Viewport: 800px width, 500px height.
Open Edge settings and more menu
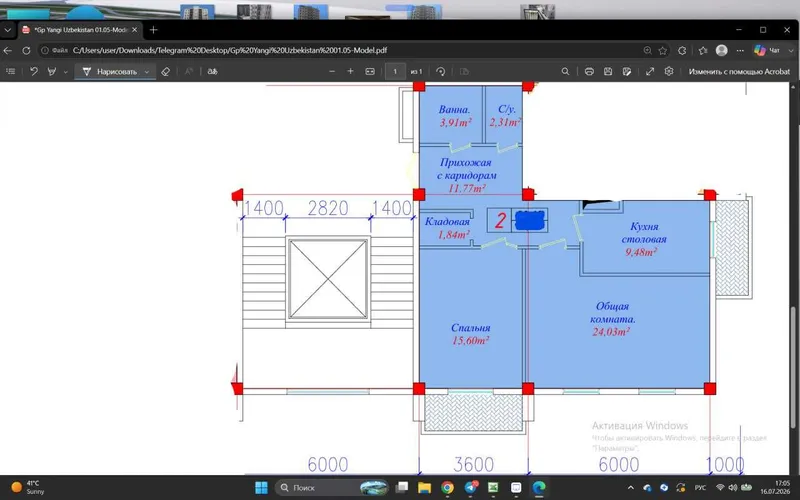740,51
